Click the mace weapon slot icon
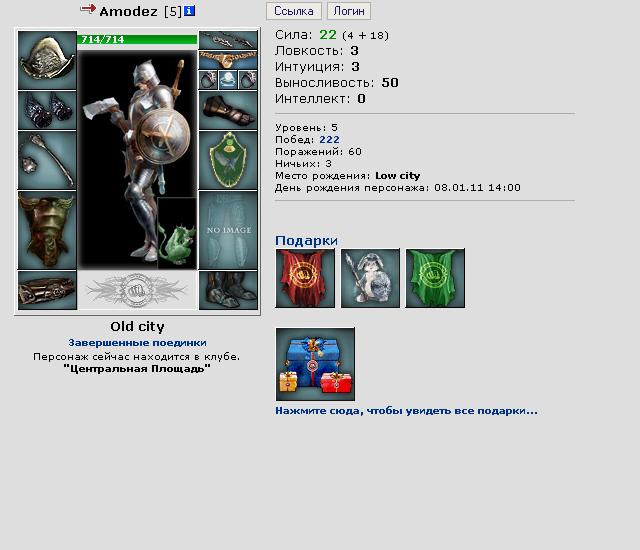640x550 pixels. tap(47, 161)
